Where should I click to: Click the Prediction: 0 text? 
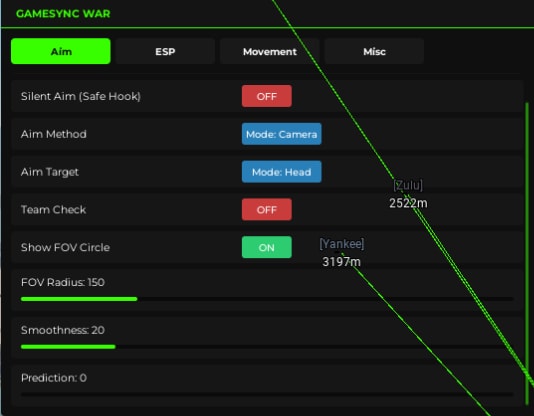click(x=54, y=378)
